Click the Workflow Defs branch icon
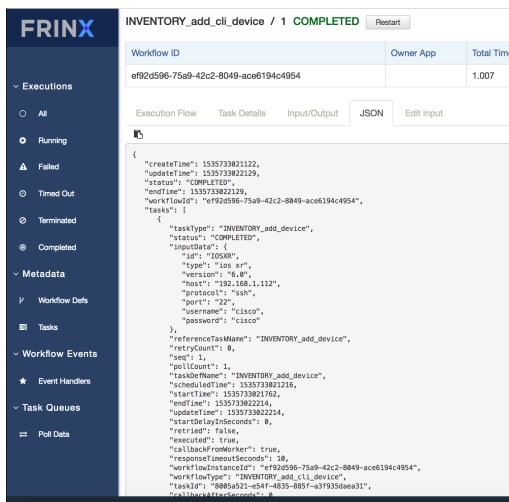The height and width of the screenshot is (502, 509). (22, 300)
